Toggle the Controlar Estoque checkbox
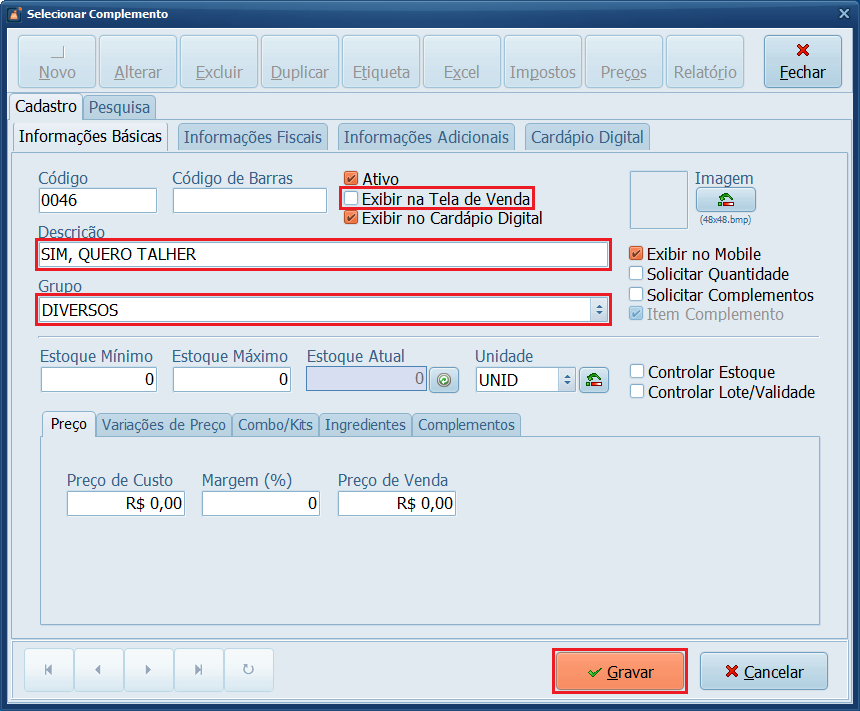 (637, 372)
